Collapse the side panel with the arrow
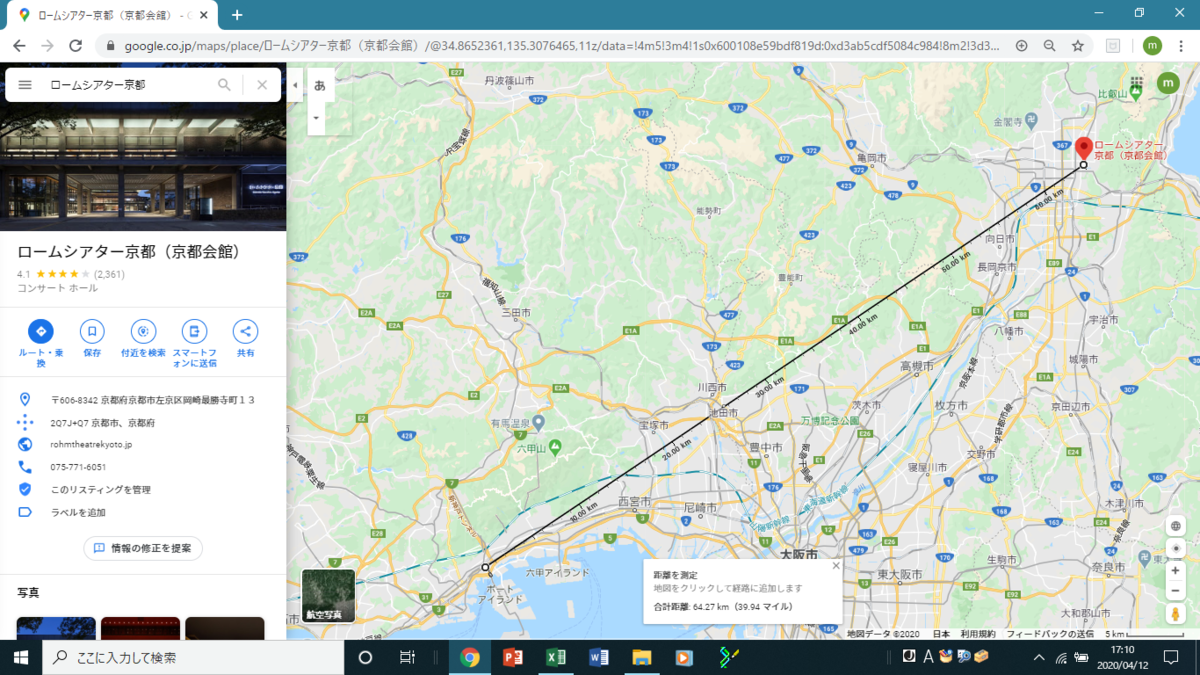 pos(295,85)
